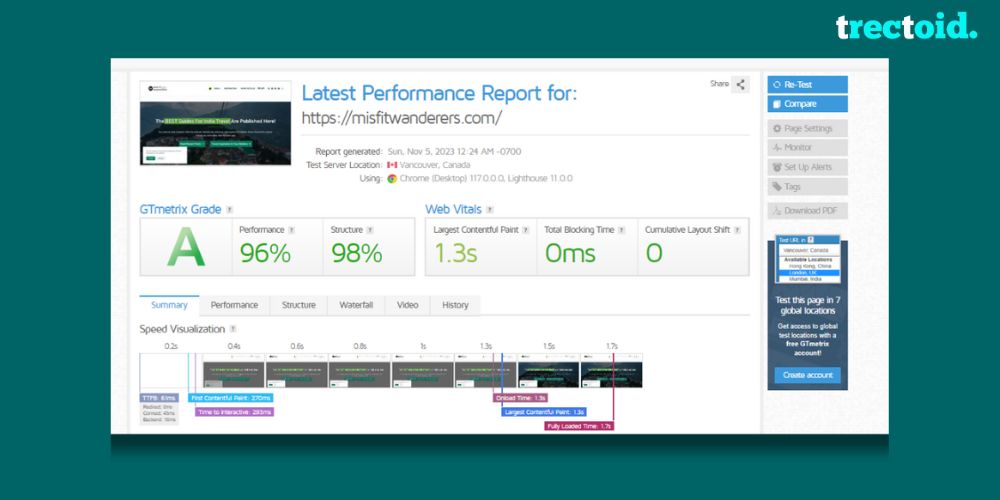The image size is (1000, 500).
Task: Click help icon beside Speed Visualization
Action: point(233,329)
